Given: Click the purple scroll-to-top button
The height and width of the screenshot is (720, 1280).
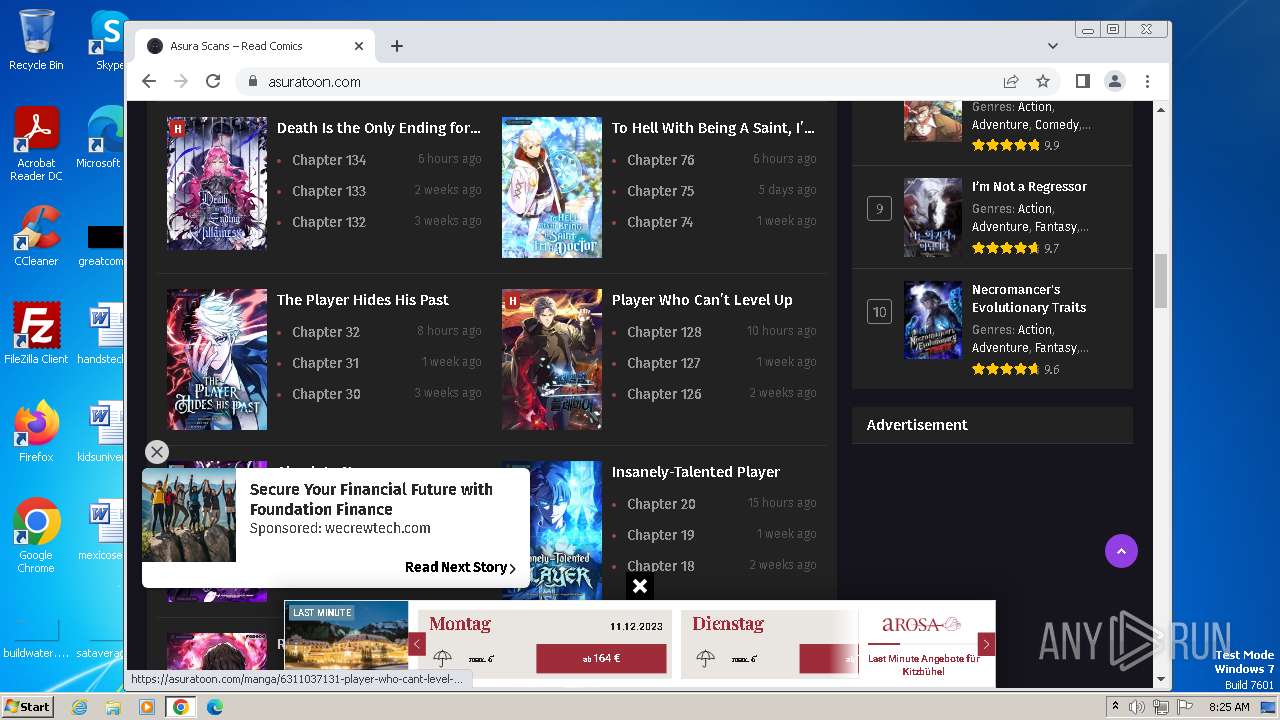Looking at the screenshot, I should 1121,551.
